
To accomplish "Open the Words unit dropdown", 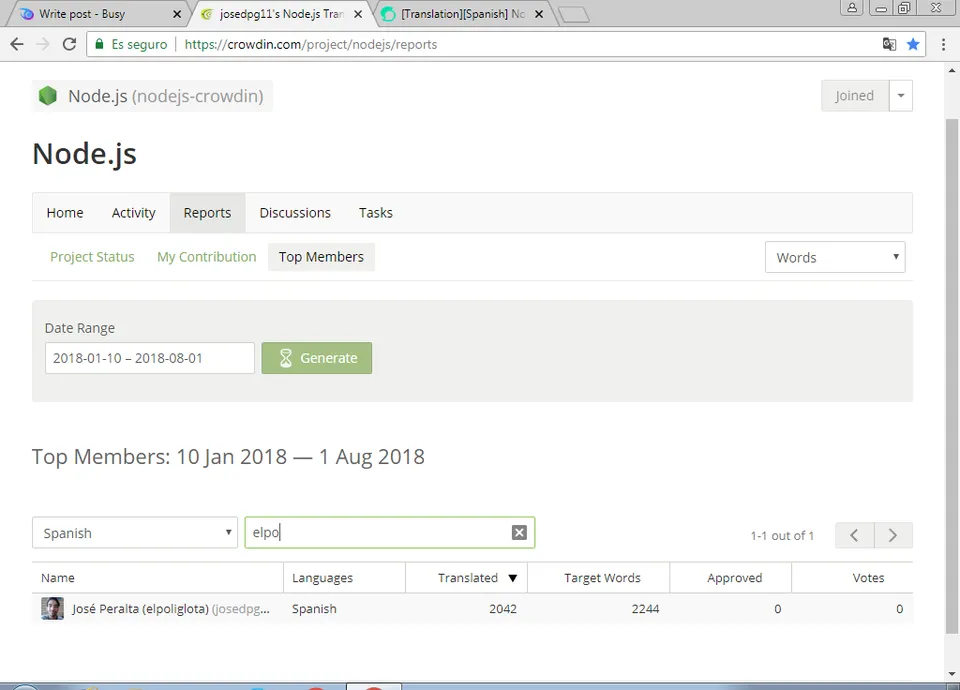I will point(835,257).
